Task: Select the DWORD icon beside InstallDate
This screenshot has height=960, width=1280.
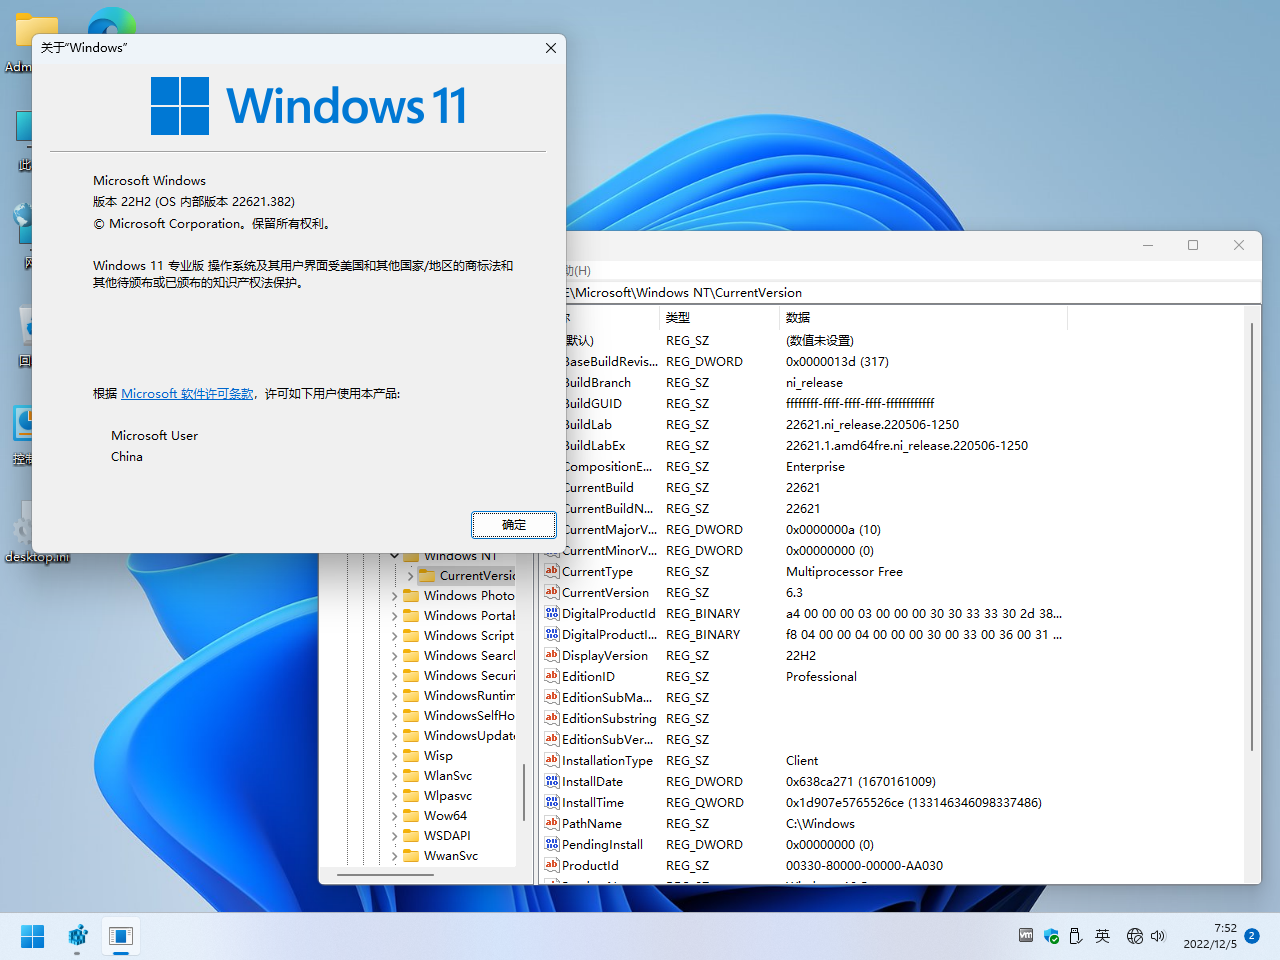Action: coord(551,781)
